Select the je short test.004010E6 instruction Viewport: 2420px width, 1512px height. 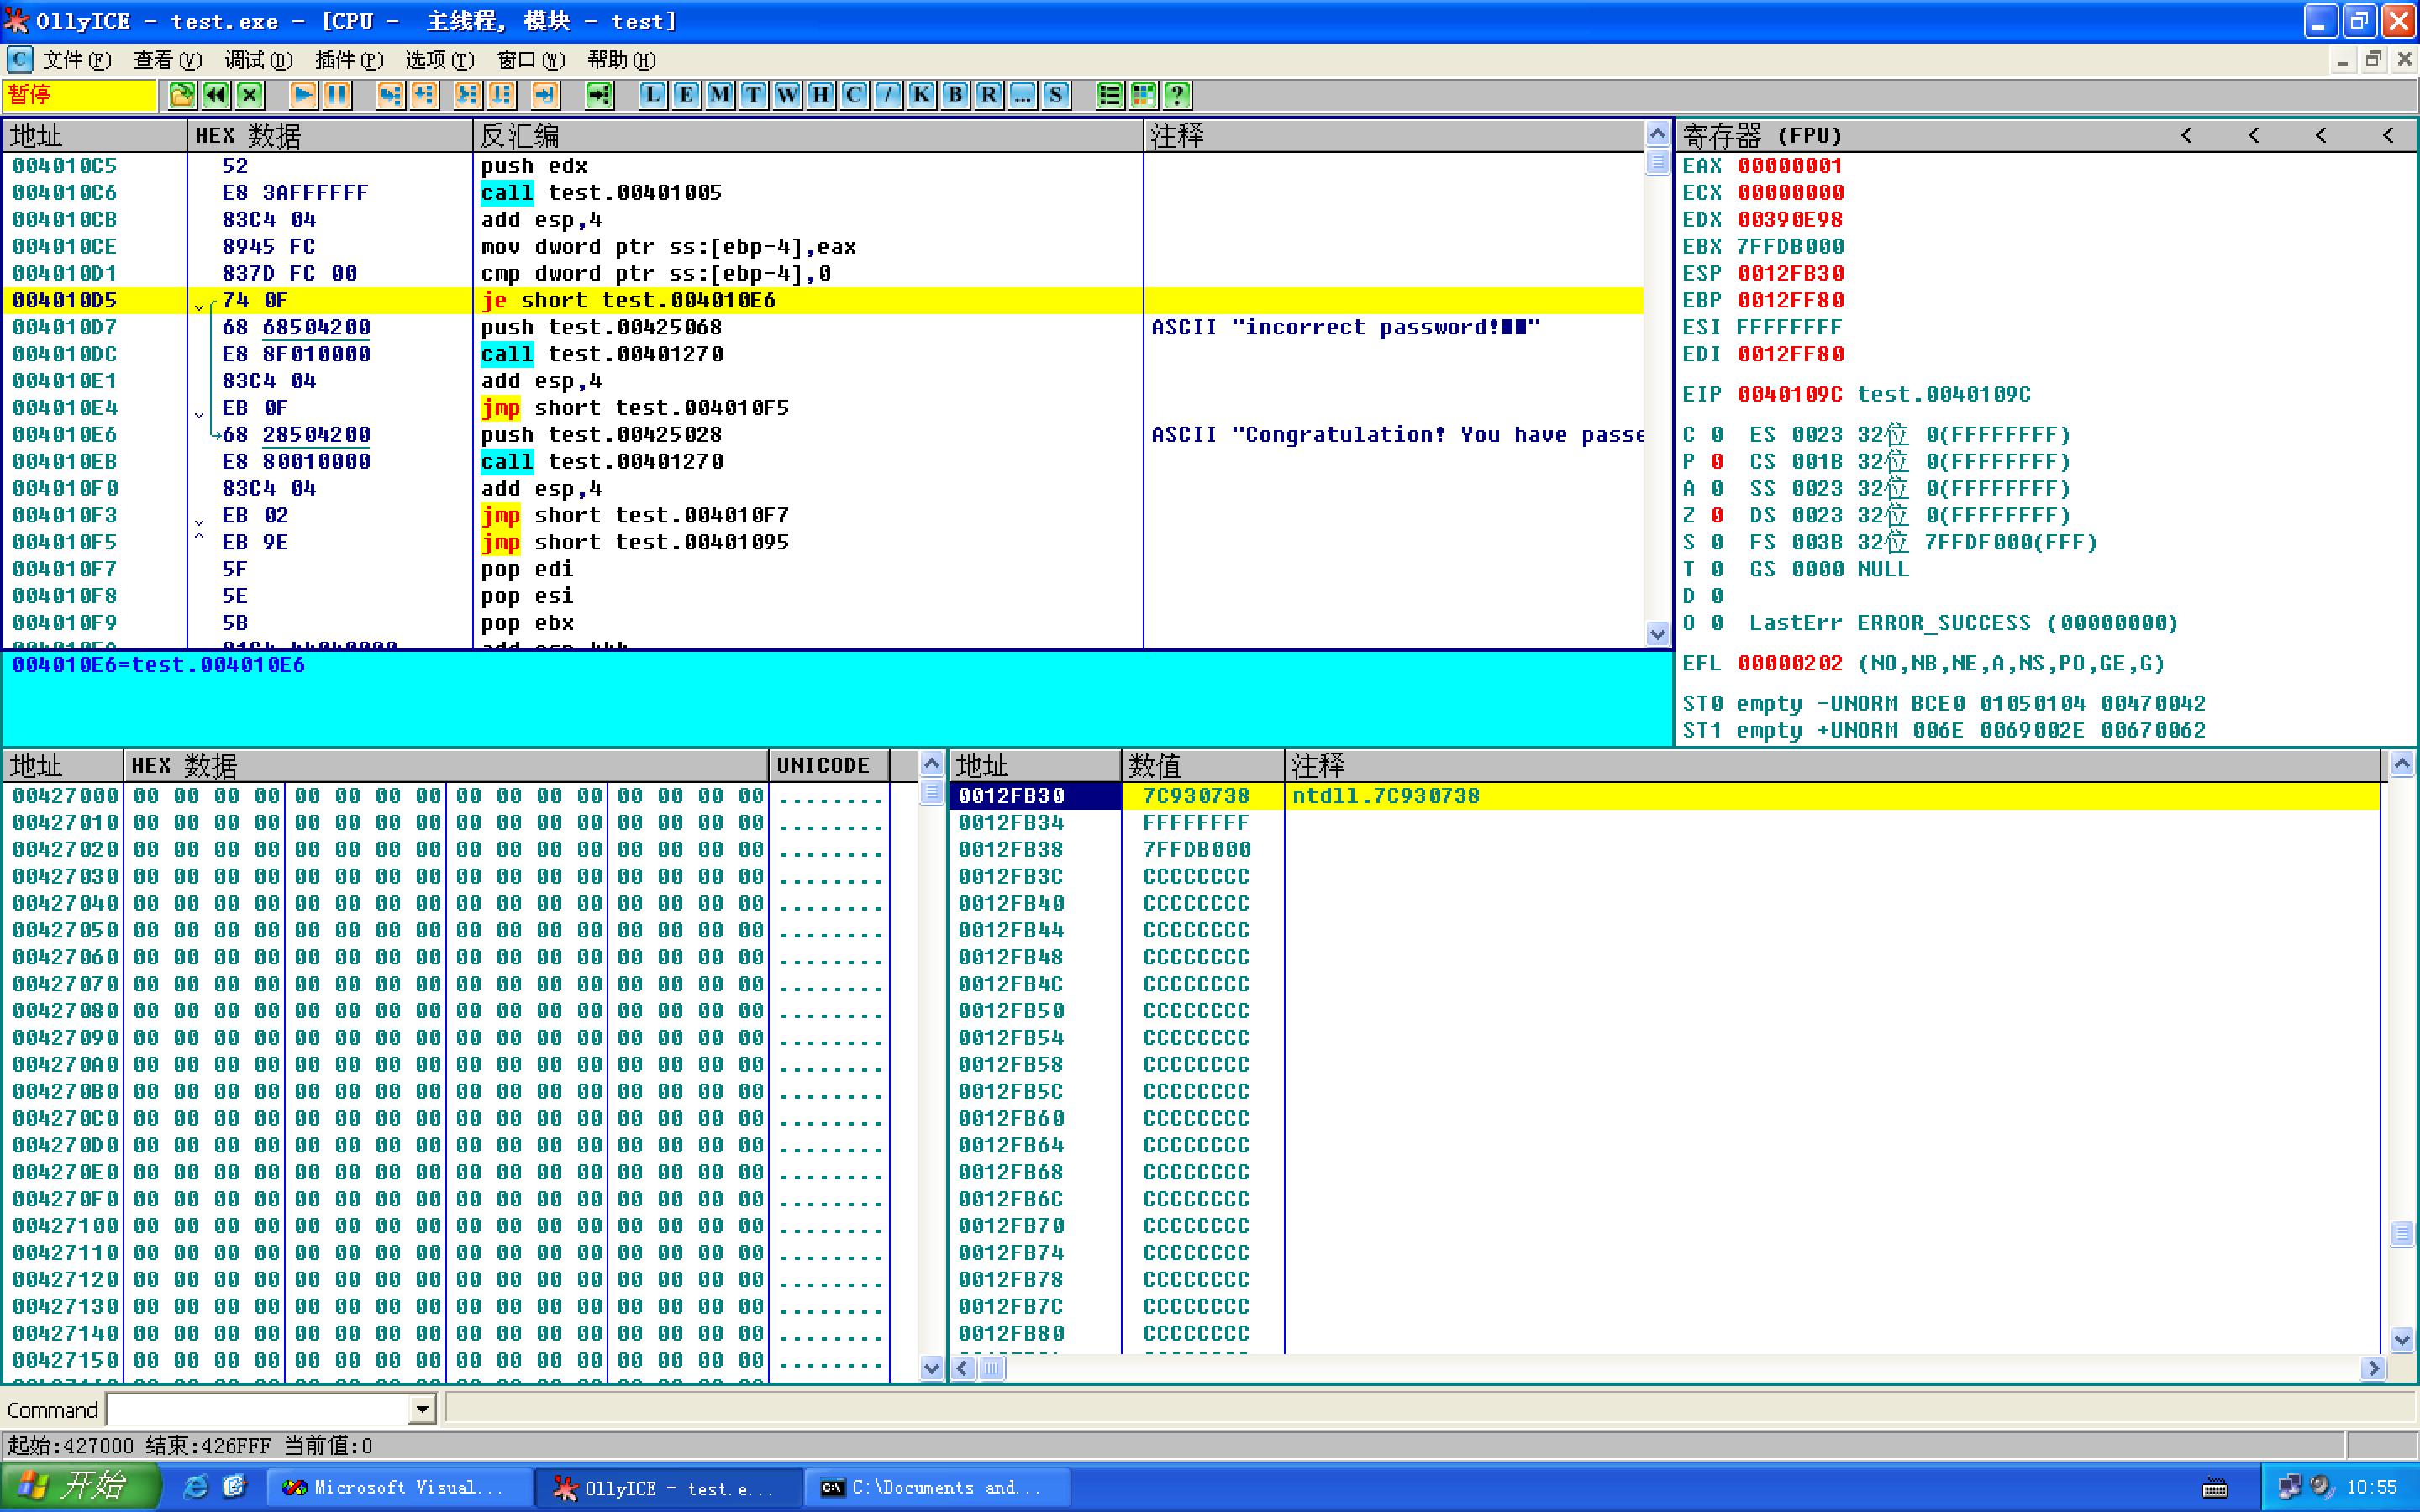(822, 300)
